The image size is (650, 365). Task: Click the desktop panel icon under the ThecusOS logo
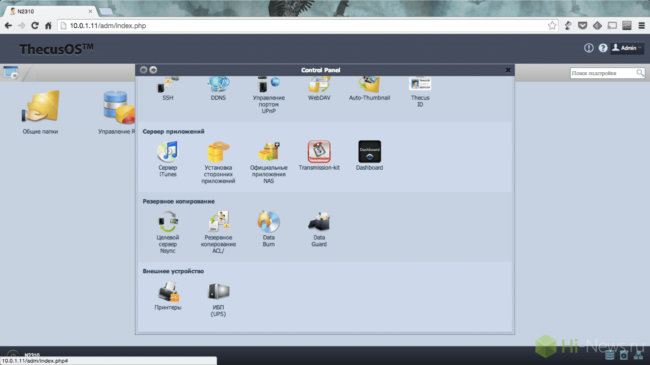(11, 73)
